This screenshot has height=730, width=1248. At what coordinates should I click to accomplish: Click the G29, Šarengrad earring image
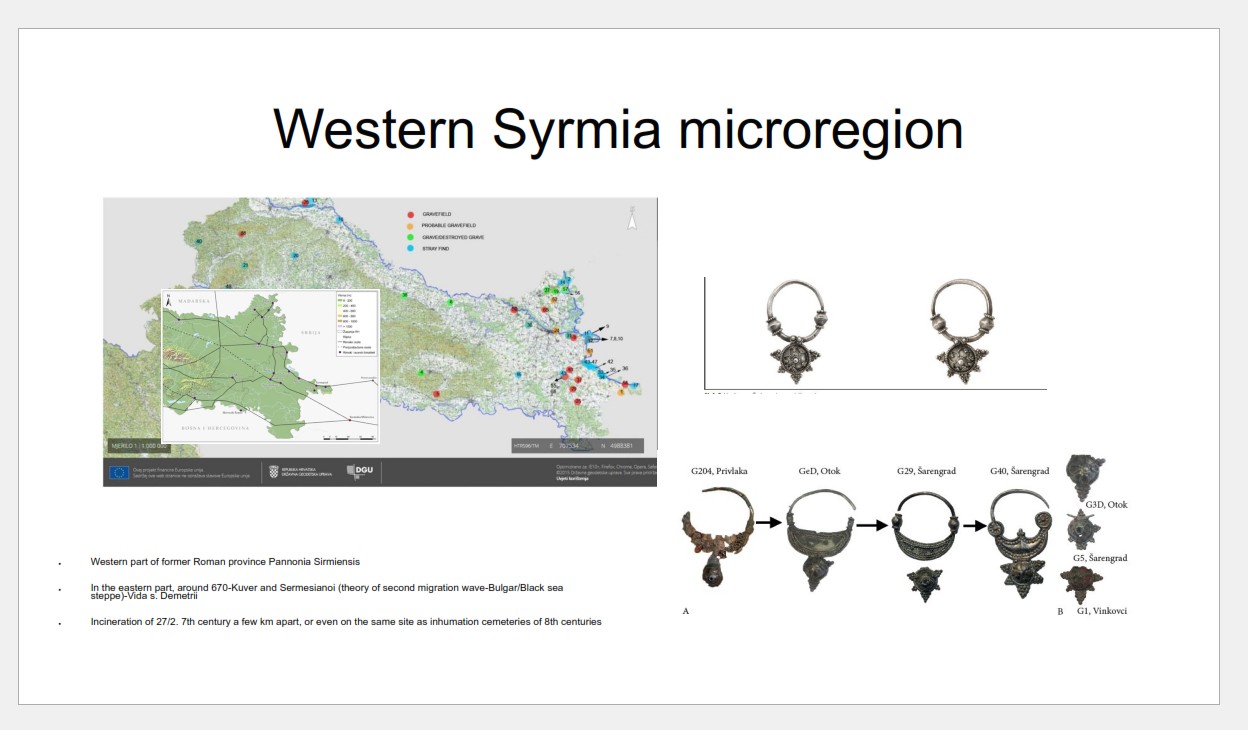tap(924, 549)
